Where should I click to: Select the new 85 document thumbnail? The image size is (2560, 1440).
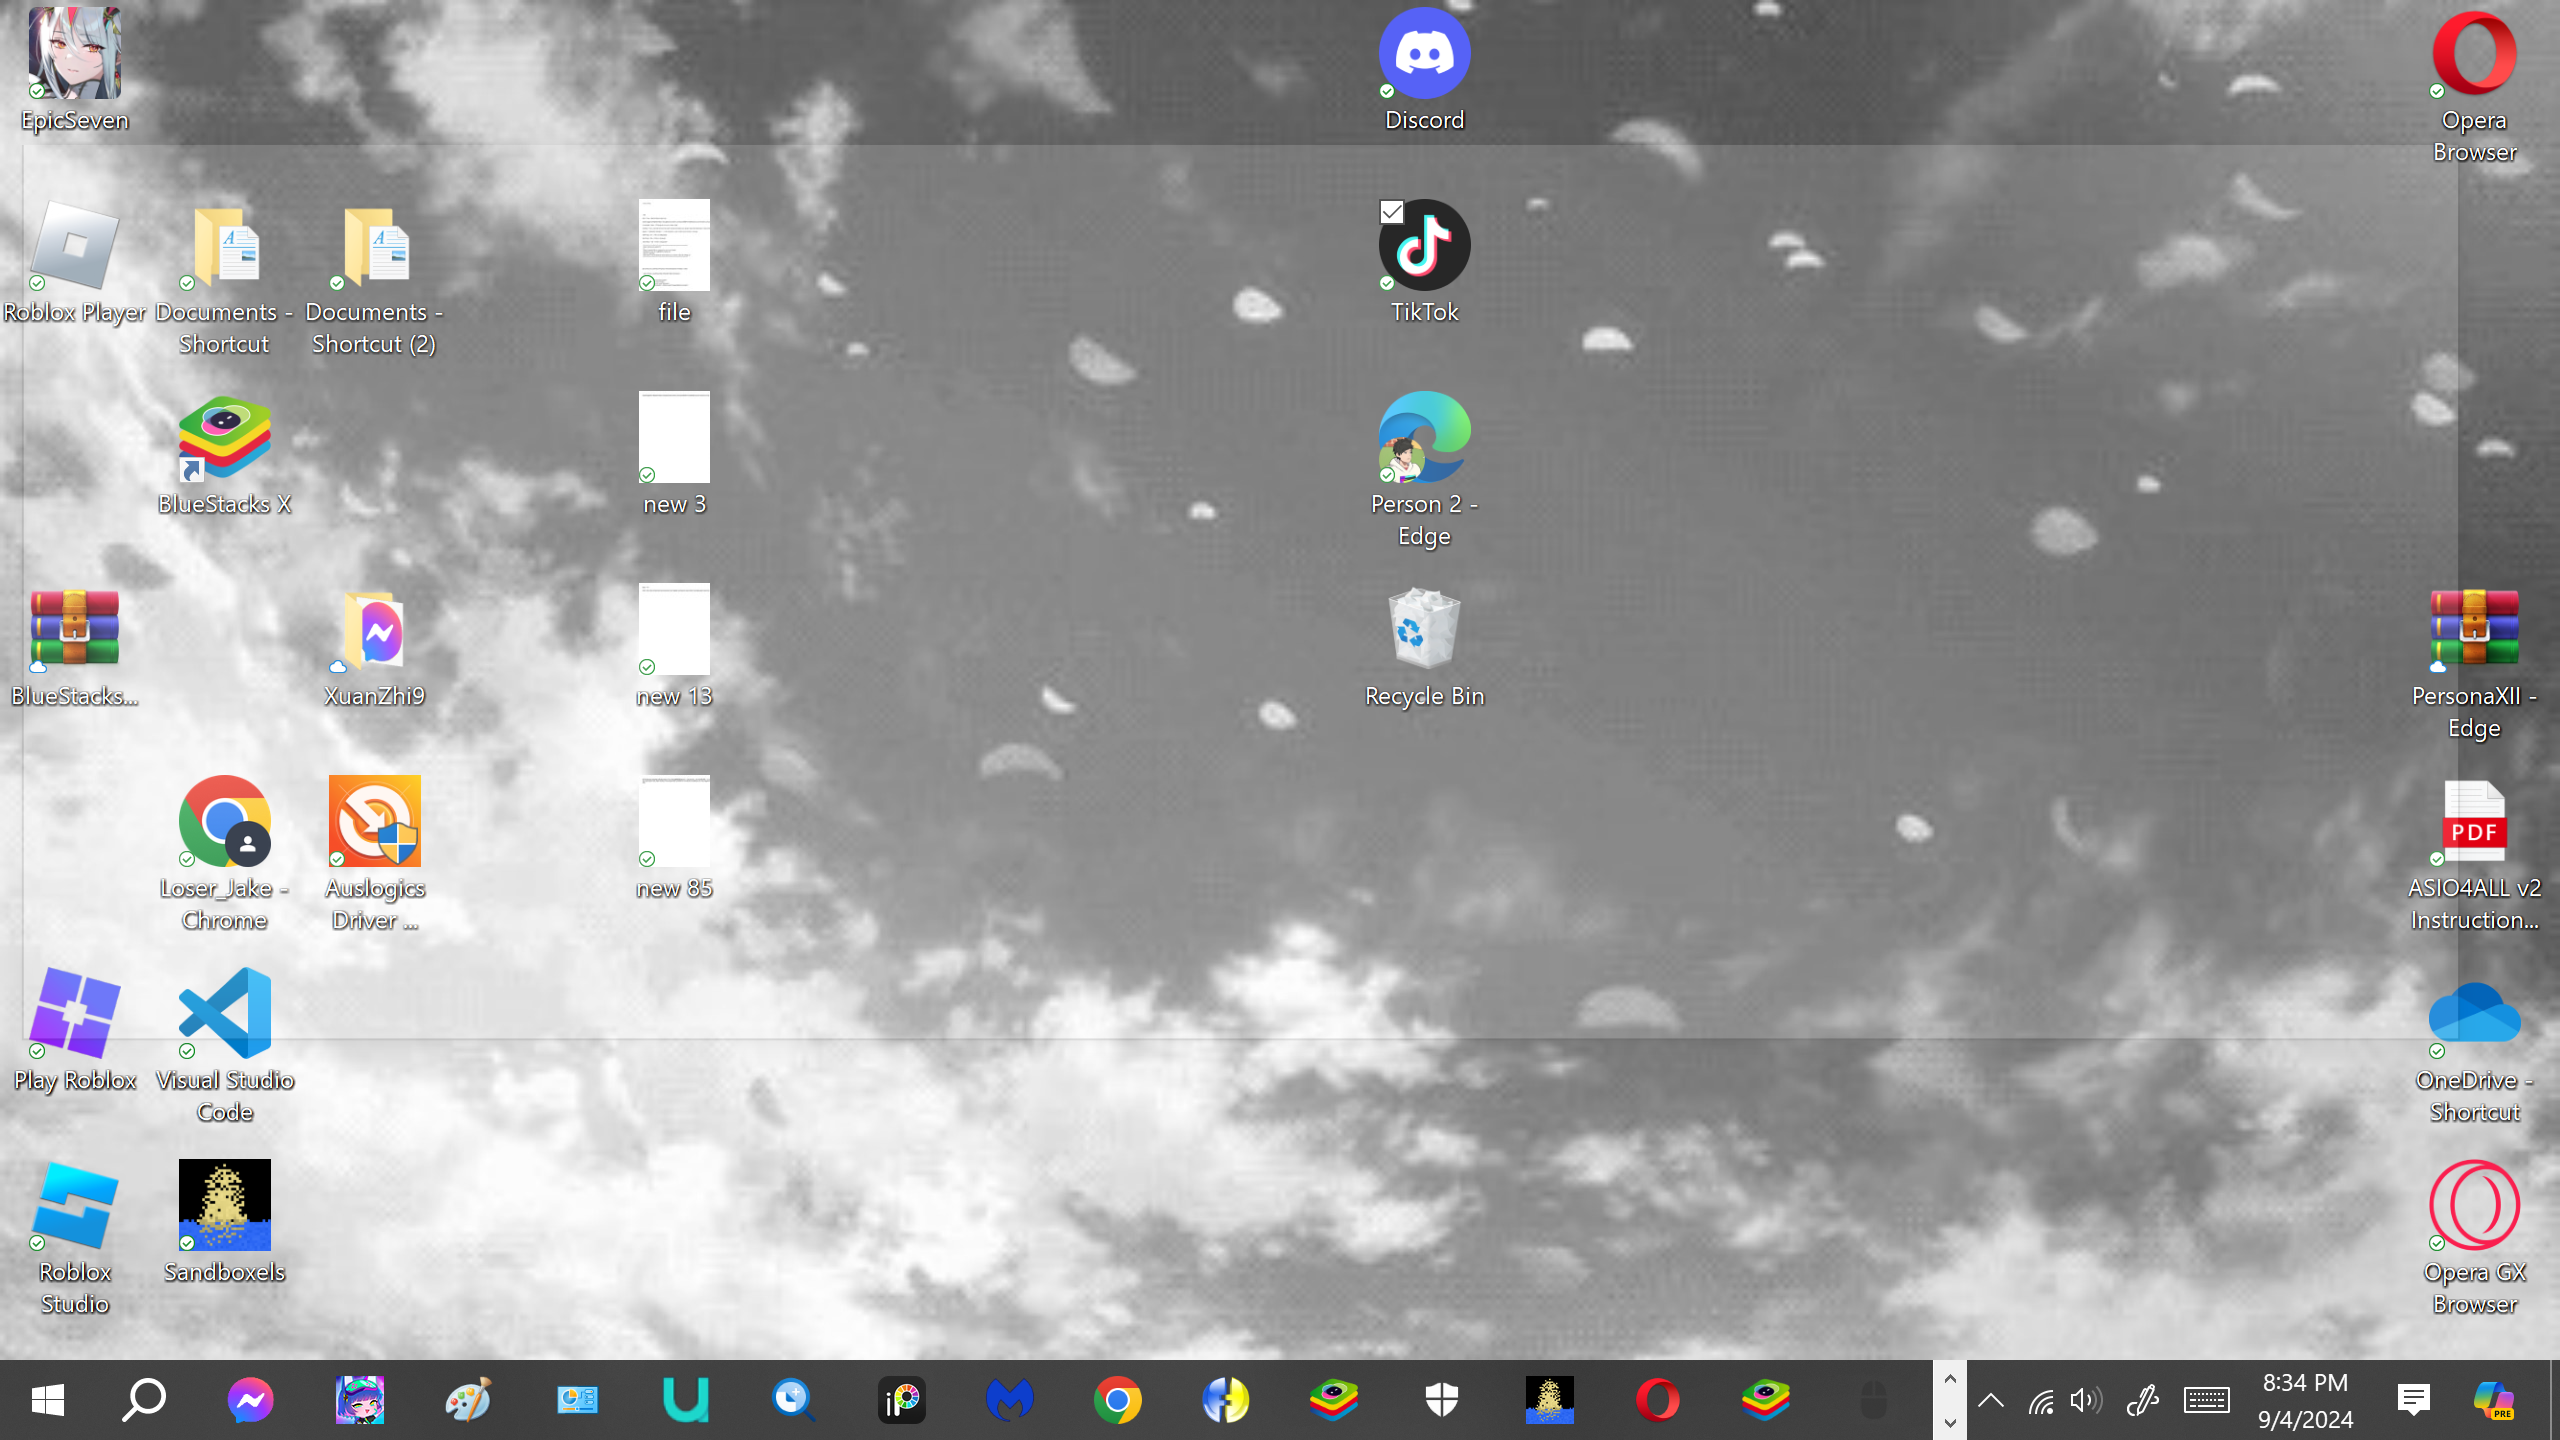[674, 821]
